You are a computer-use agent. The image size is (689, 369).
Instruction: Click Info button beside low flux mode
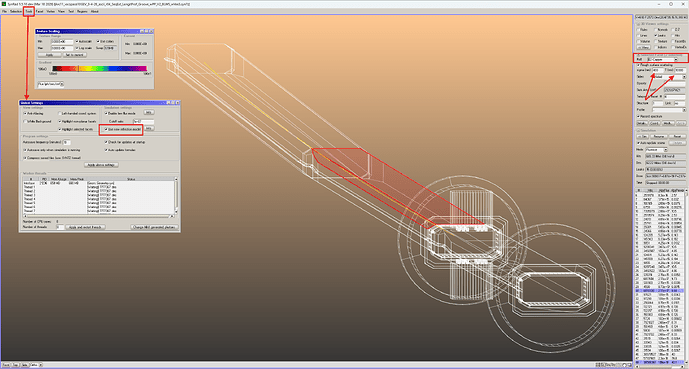click(149, 112)
